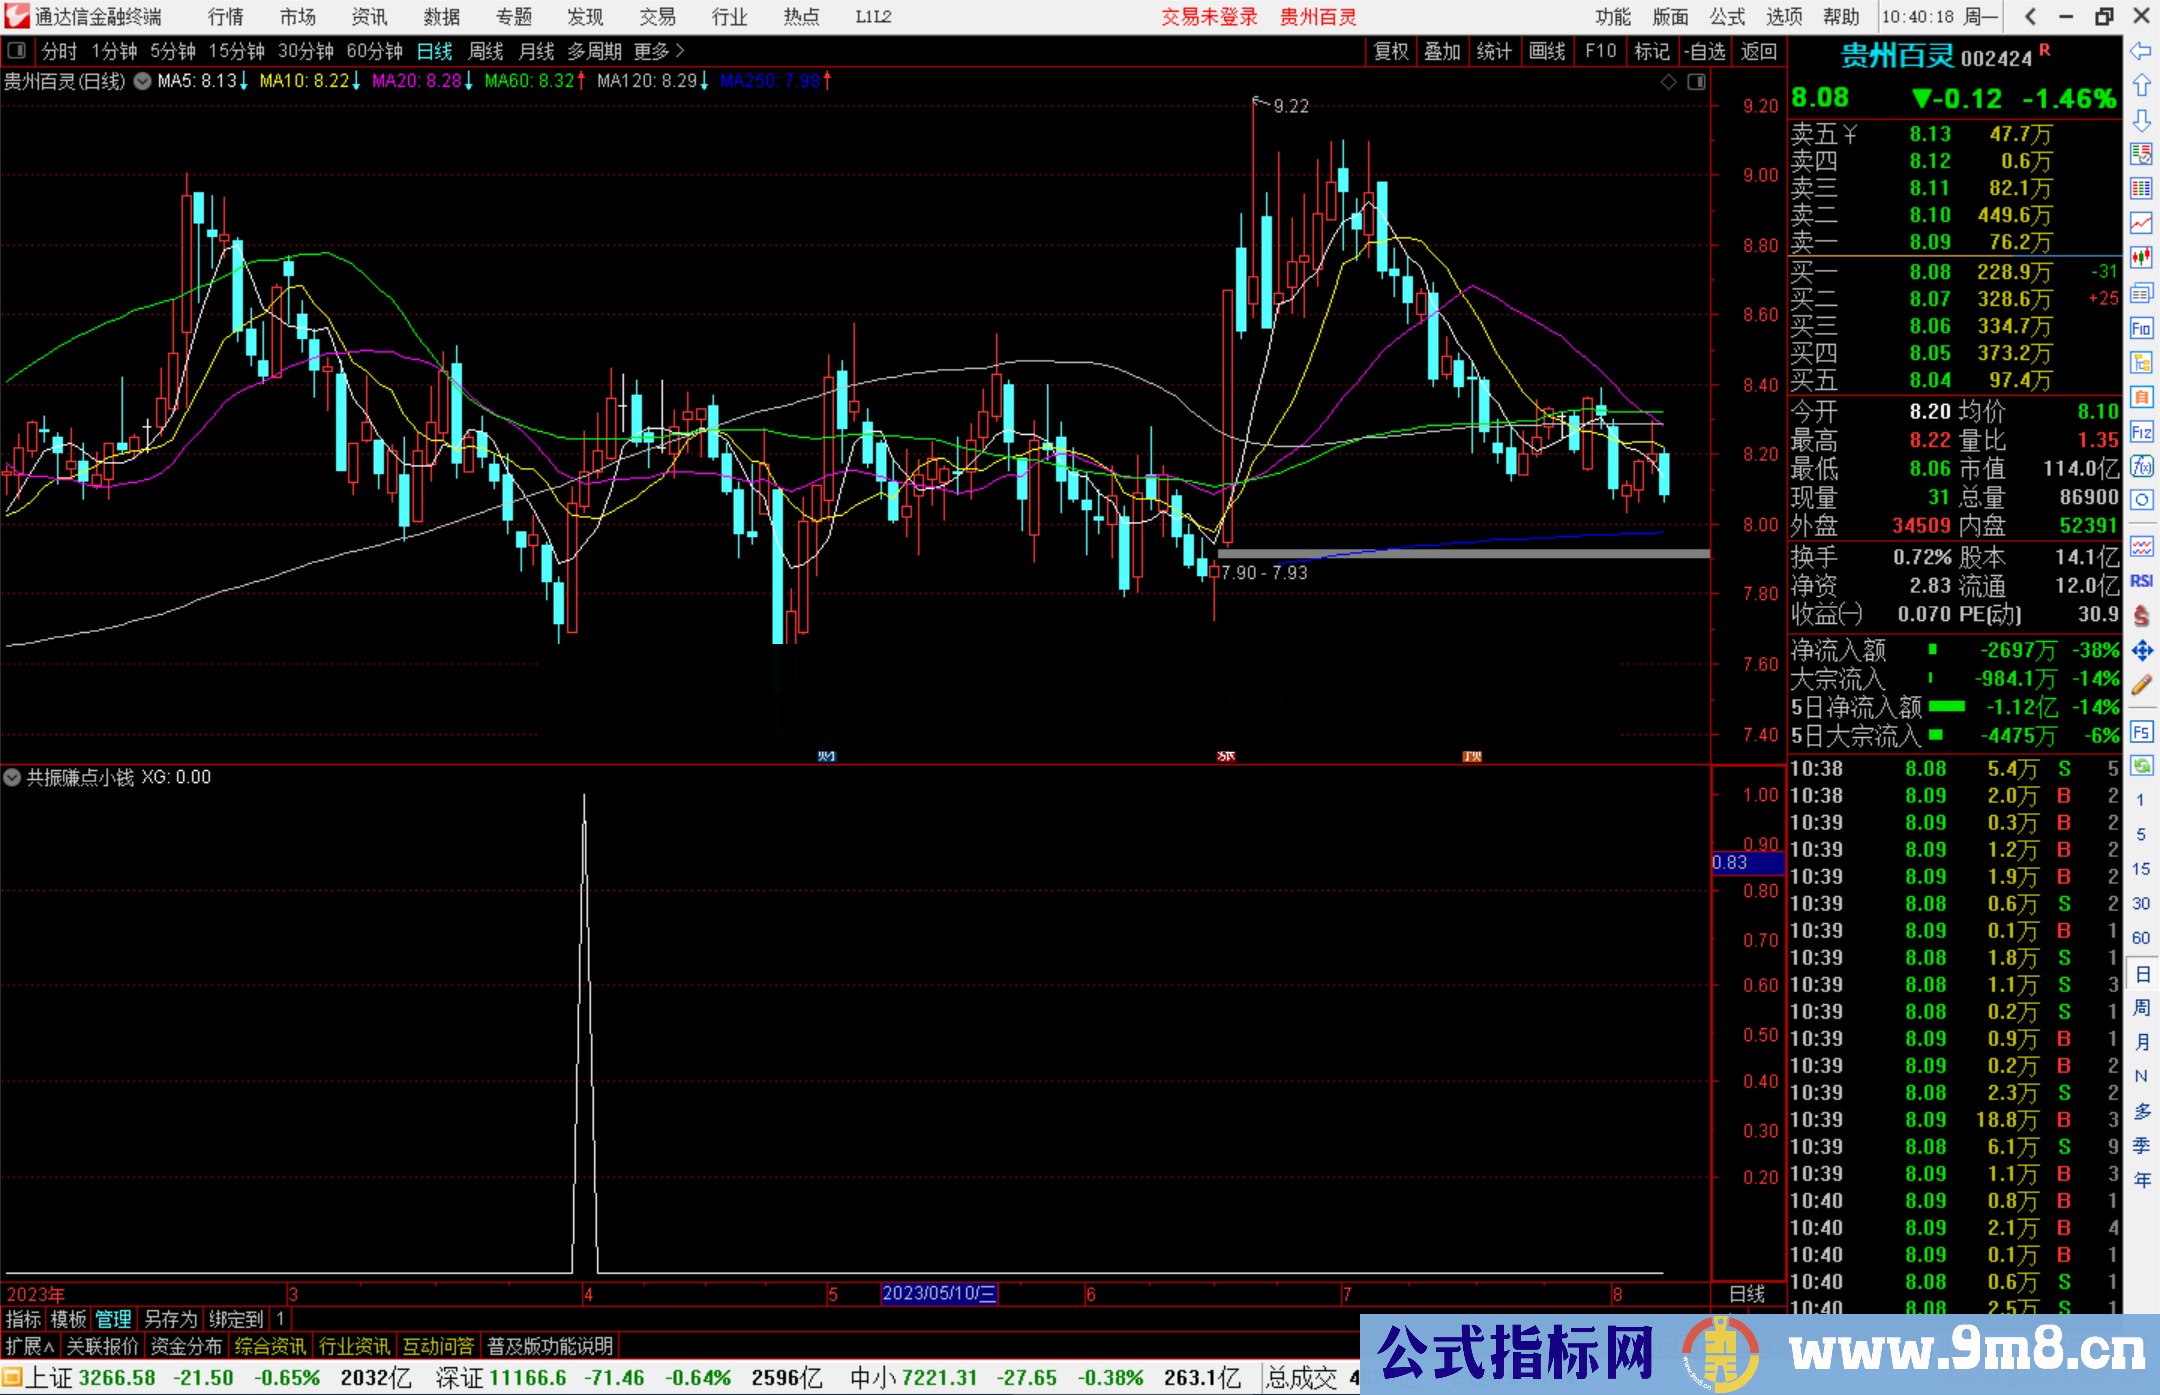
Task: Click the f(x) formula icon in sidebar
Action: coord(2141,466)
